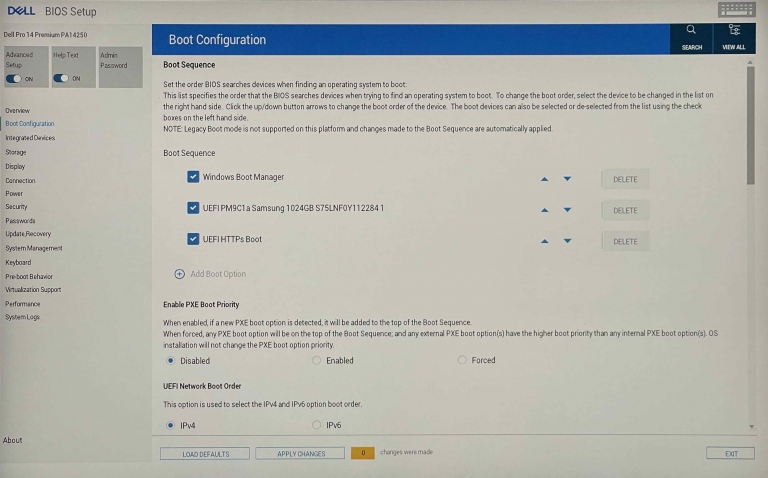Move Windows Boot Manager down
768x478 pixels.
click(x=567, y=179)
